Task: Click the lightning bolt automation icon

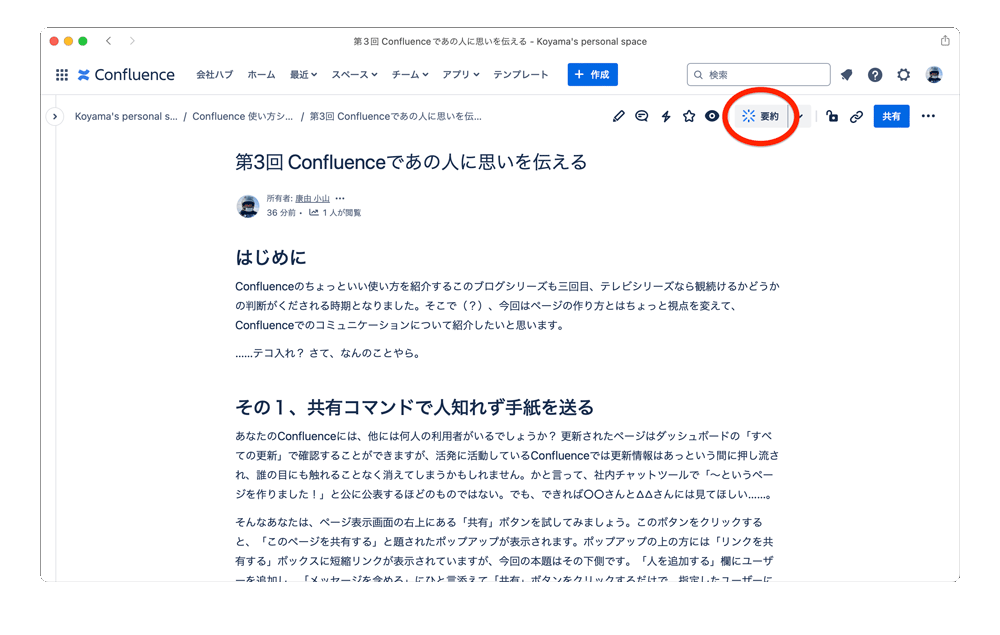Action: tap(665, 116)
